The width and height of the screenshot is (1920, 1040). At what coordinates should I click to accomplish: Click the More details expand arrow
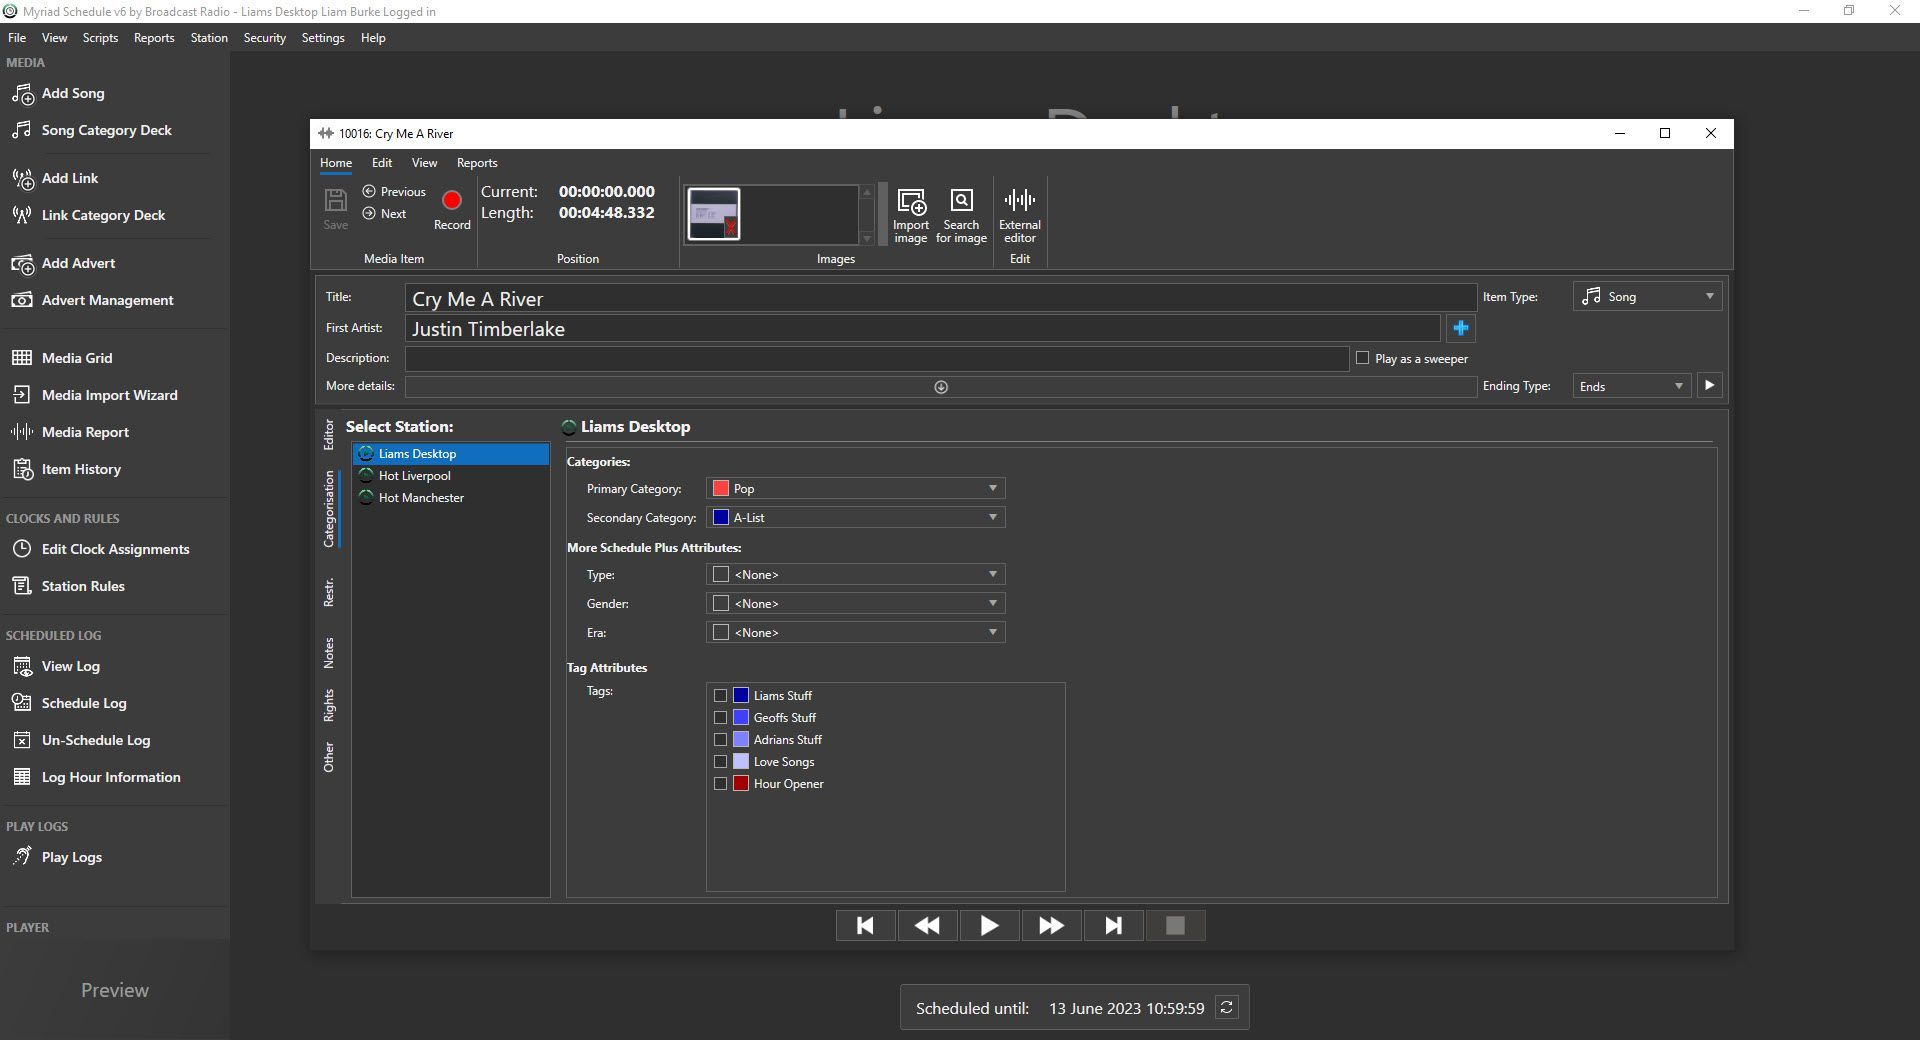(x=941, y=387)
